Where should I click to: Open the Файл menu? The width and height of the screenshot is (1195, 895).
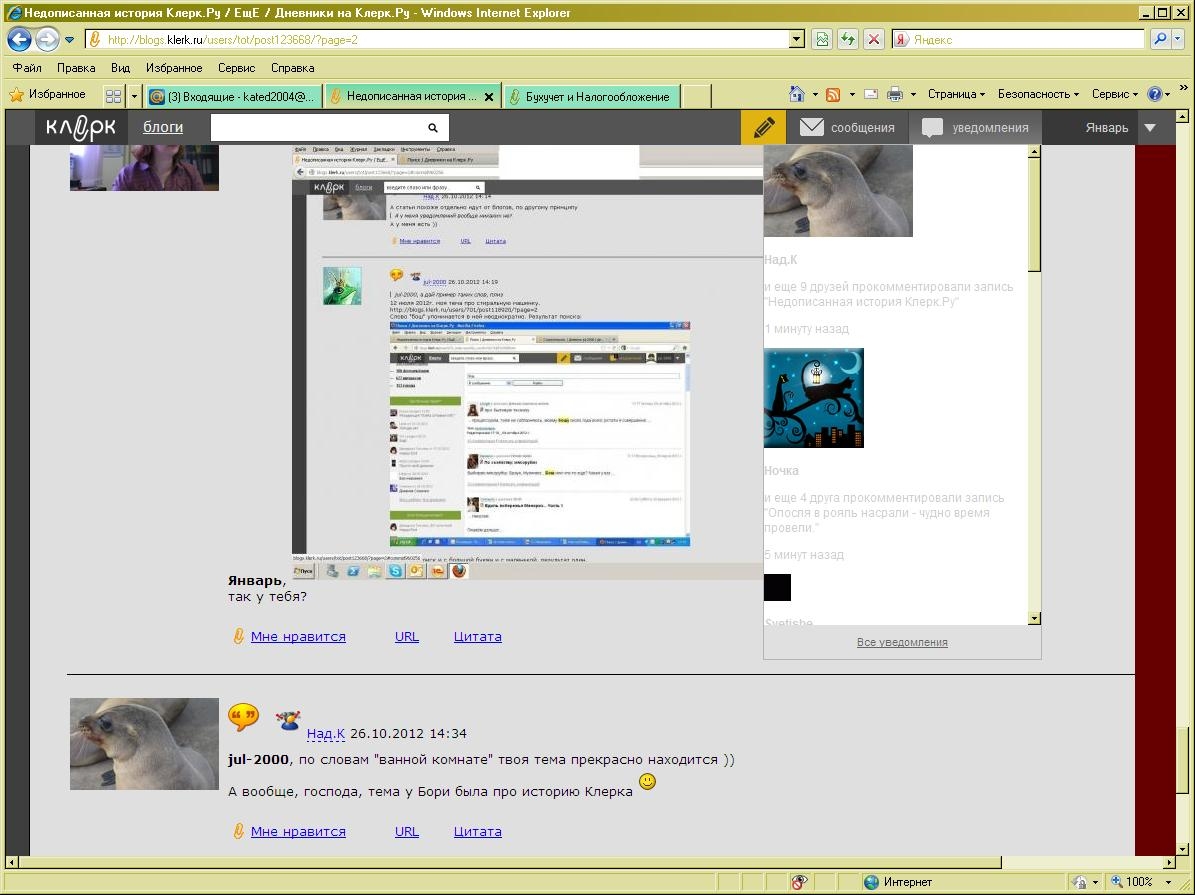pyautogui.click(x=27, y=68)
